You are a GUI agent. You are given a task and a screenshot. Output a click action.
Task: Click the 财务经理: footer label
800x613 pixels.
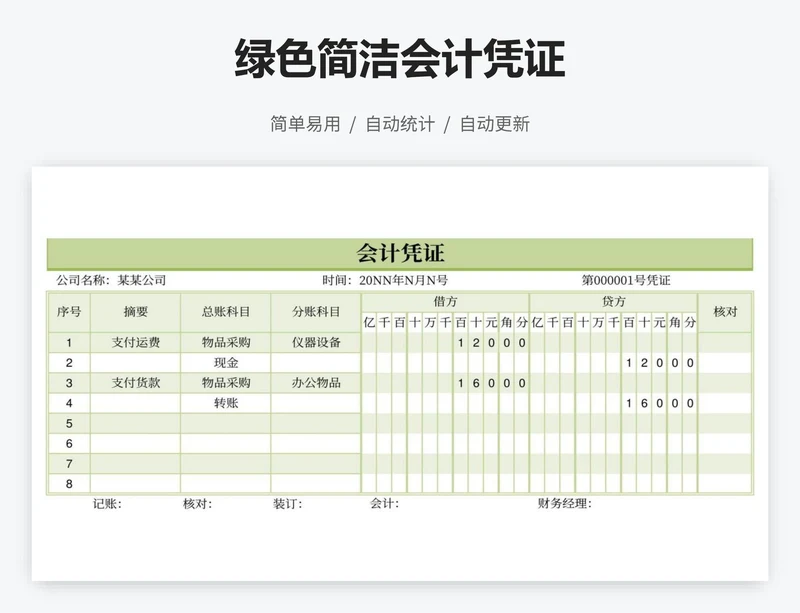564,504
